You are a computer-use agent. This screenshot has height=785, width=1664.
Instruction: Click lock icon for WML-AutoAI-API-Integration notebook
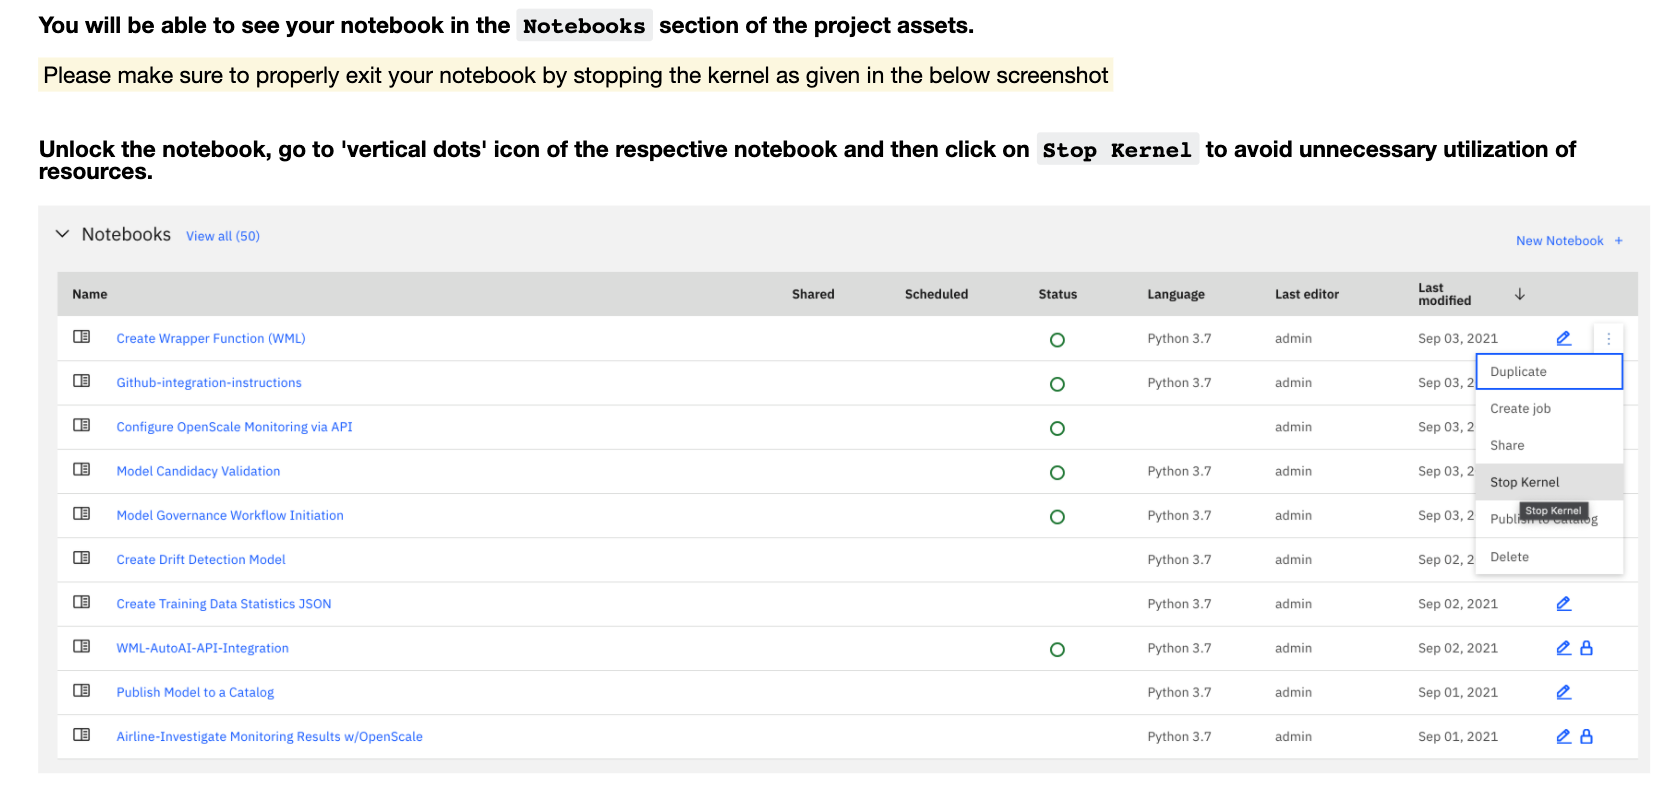click(x=1586, y=648)
